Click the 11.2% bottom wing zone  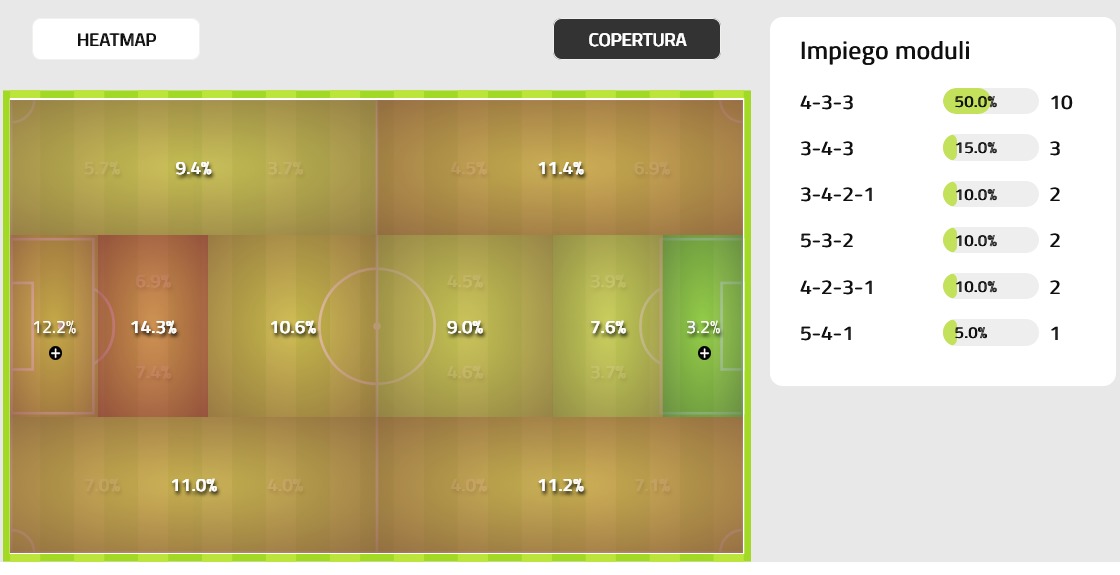560,486
